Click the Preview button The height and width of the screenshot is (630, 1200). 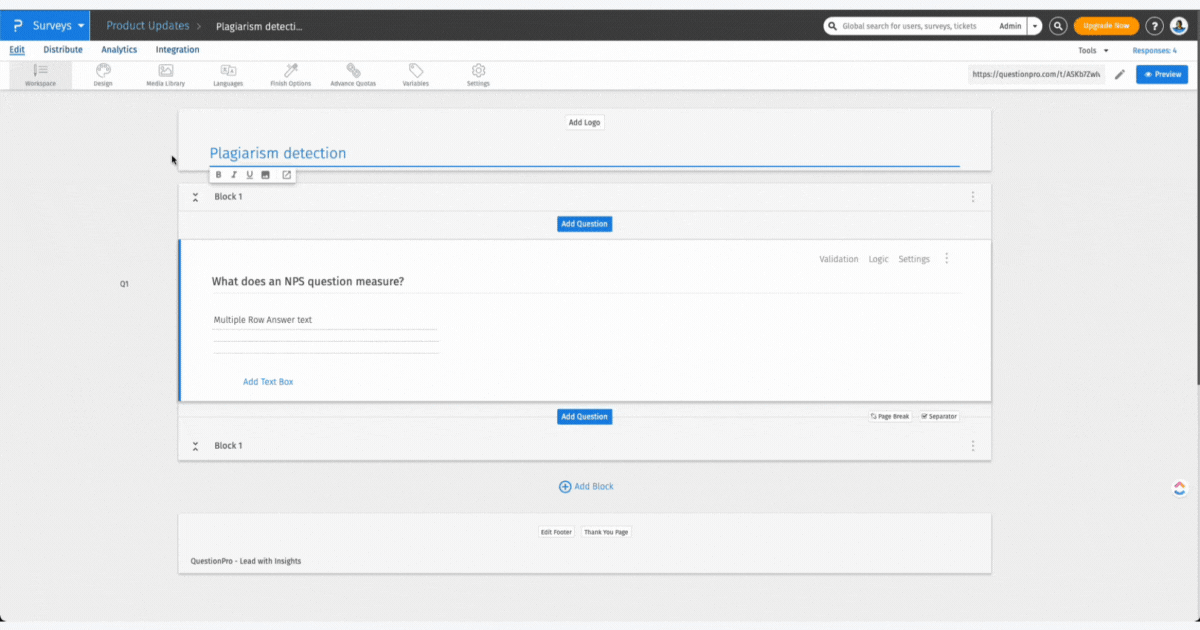[1162, 74]
